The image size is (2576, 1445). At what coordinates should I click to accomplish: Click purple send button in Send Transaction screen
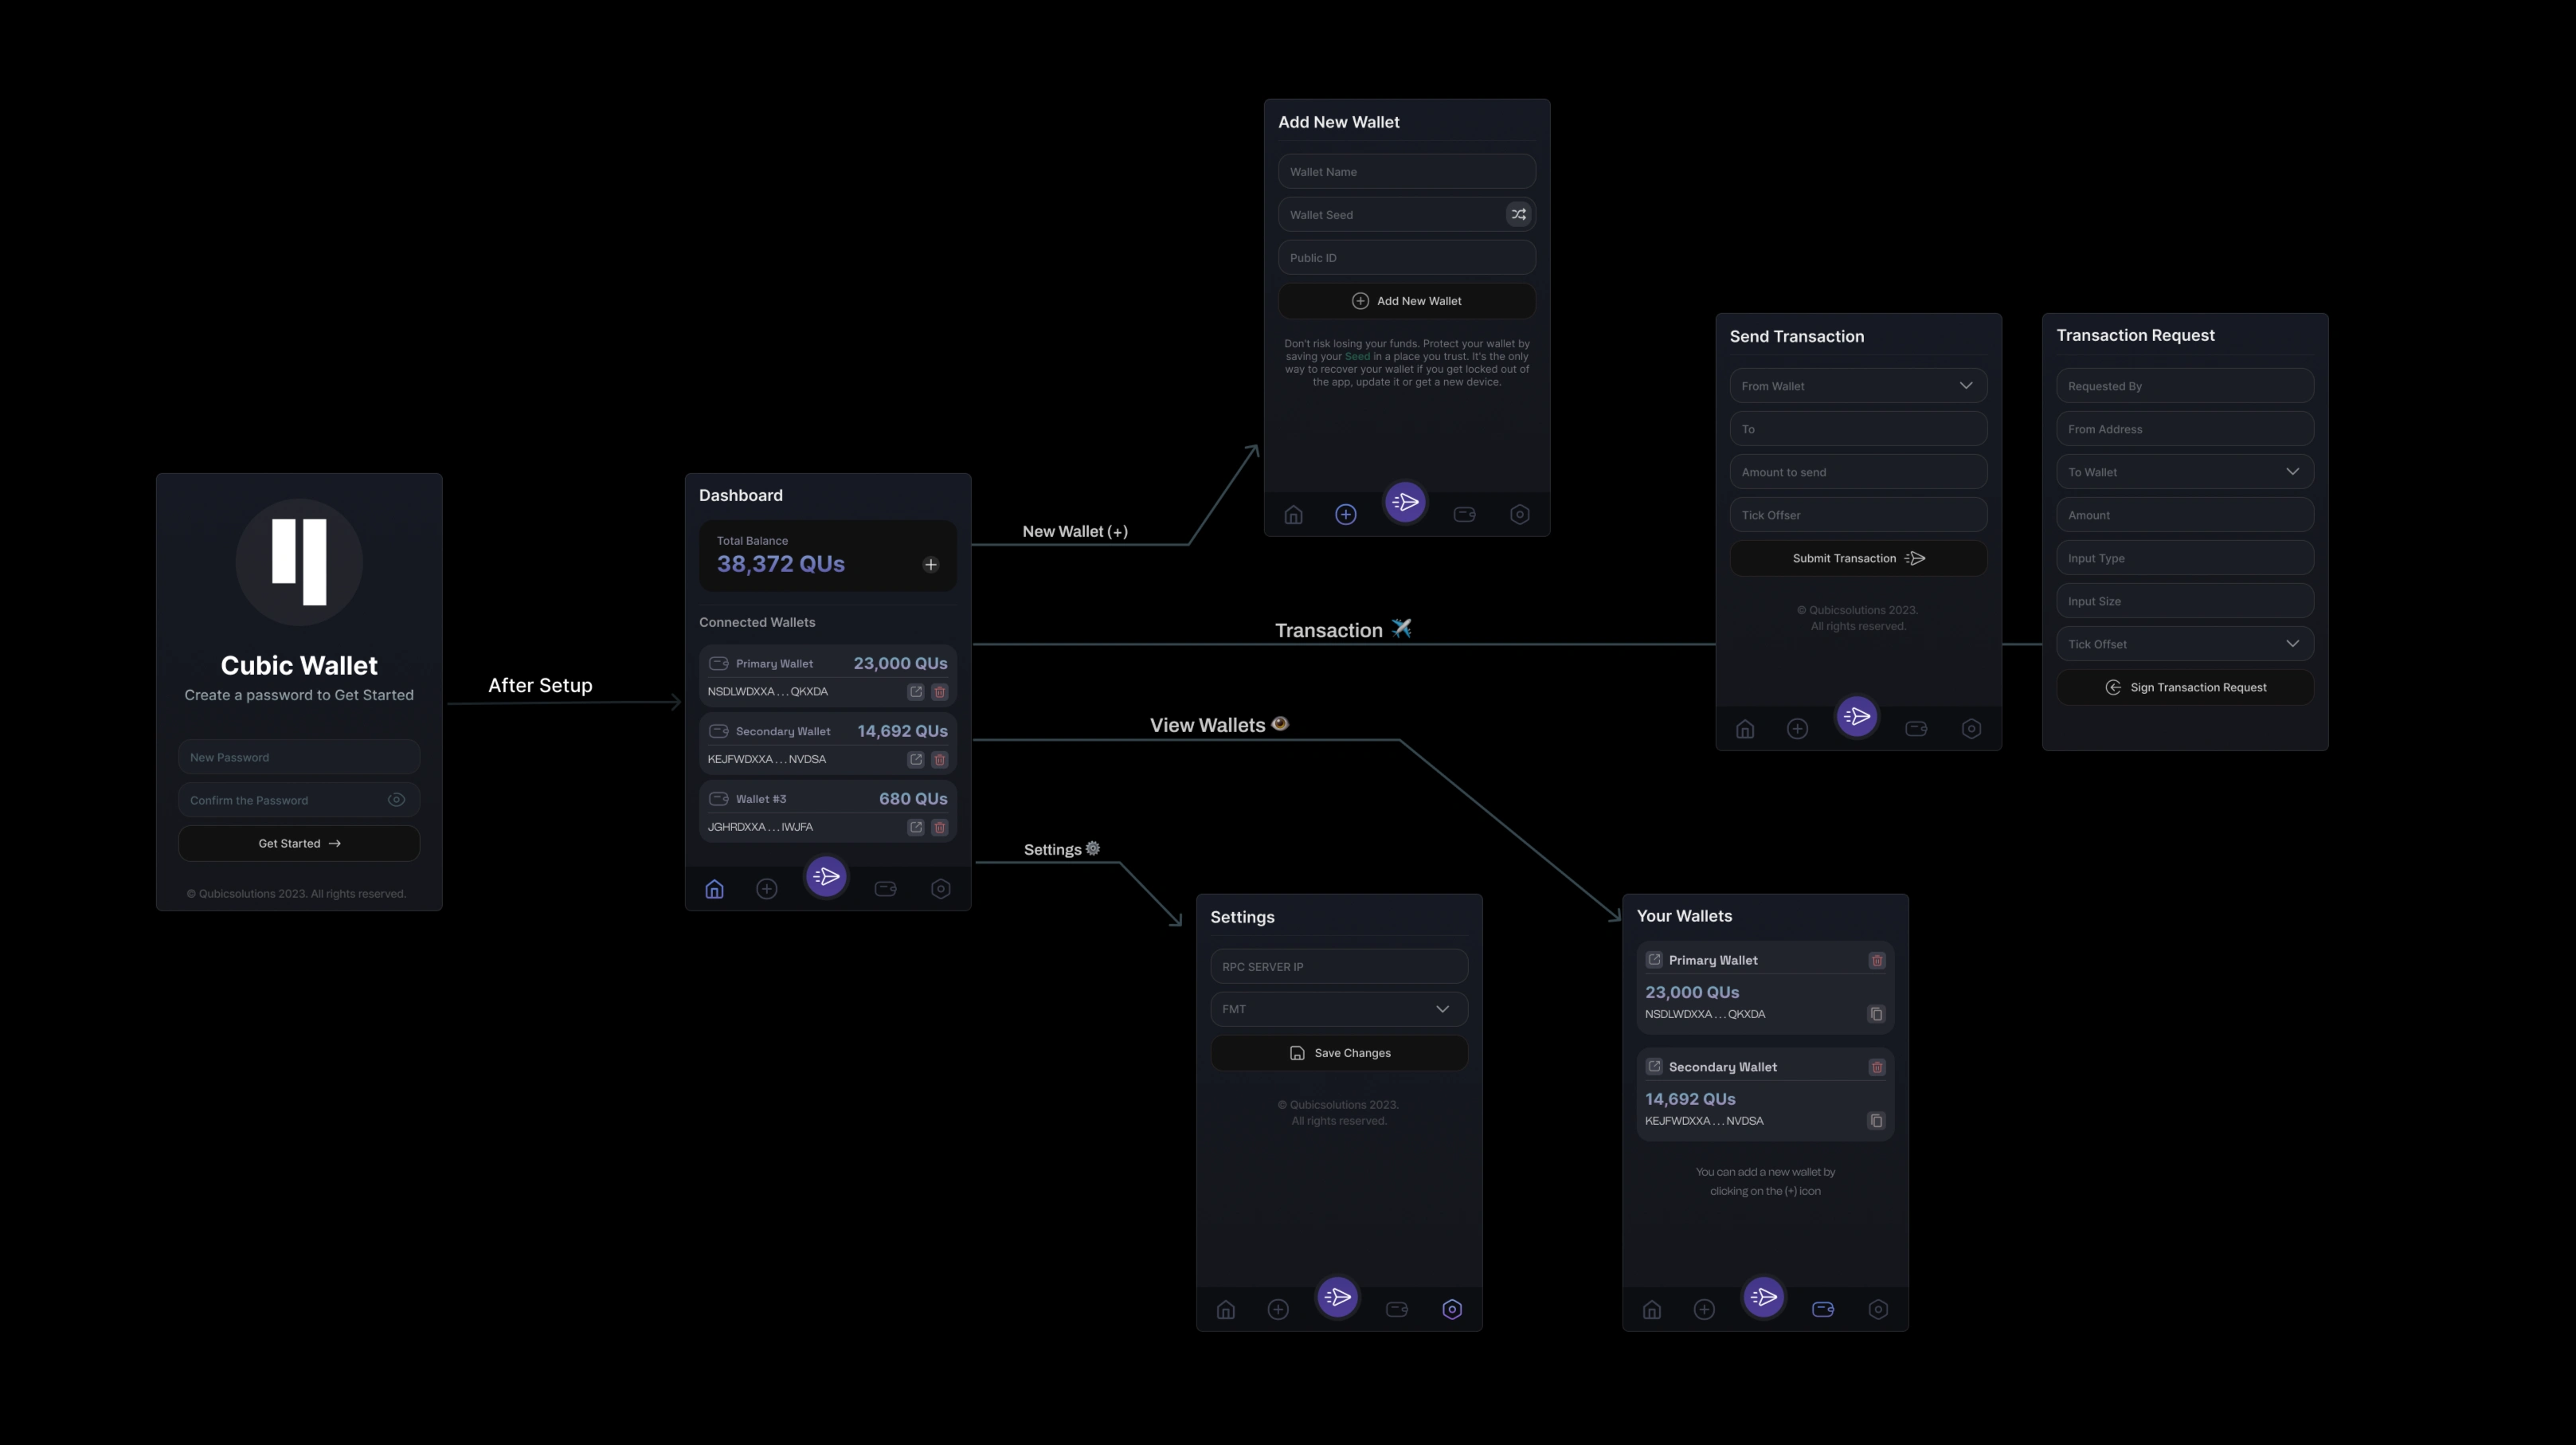tap(1857, 716)
